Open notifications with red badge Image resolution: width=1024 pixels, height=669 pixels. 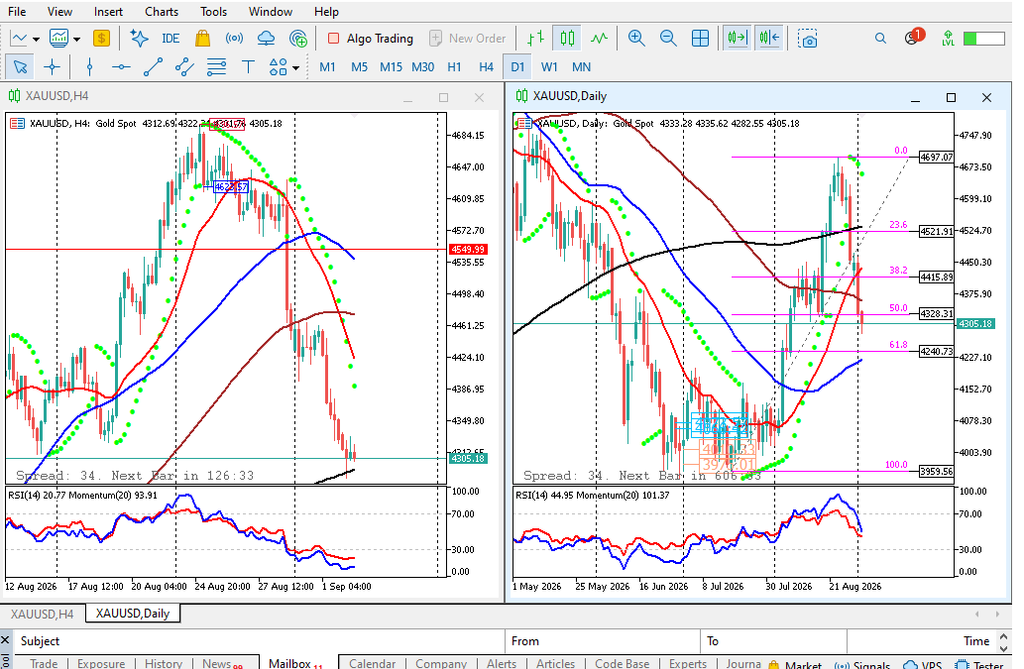[x=914, y=37]
